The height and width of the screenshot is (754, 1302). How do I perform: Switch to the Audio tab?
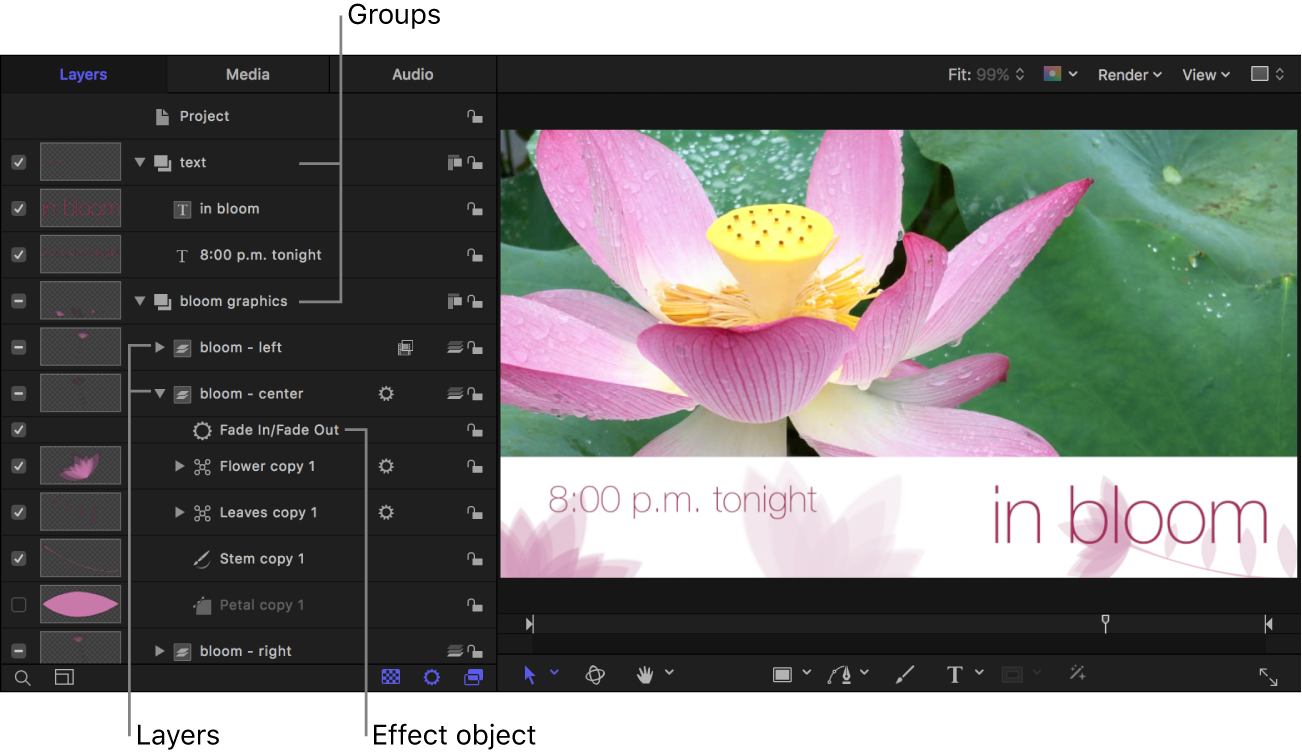pos(414,74)
